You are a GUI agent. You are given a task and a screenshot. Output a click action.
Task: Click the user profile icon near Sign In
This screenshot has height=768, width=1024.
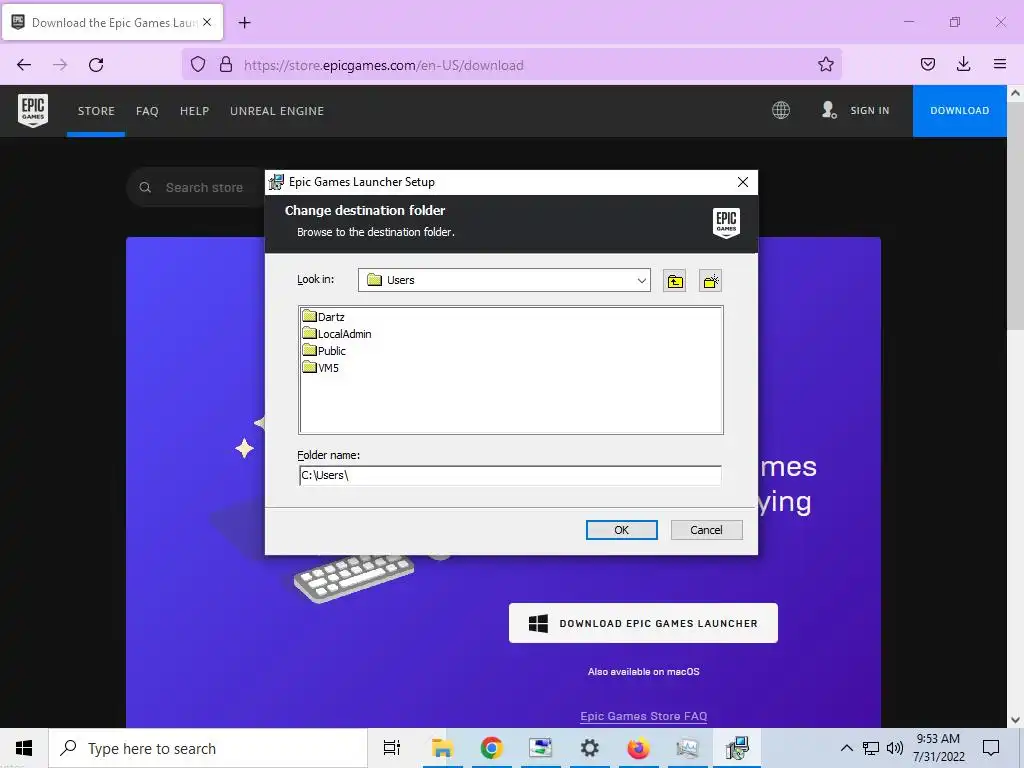[x=829, y=110]
